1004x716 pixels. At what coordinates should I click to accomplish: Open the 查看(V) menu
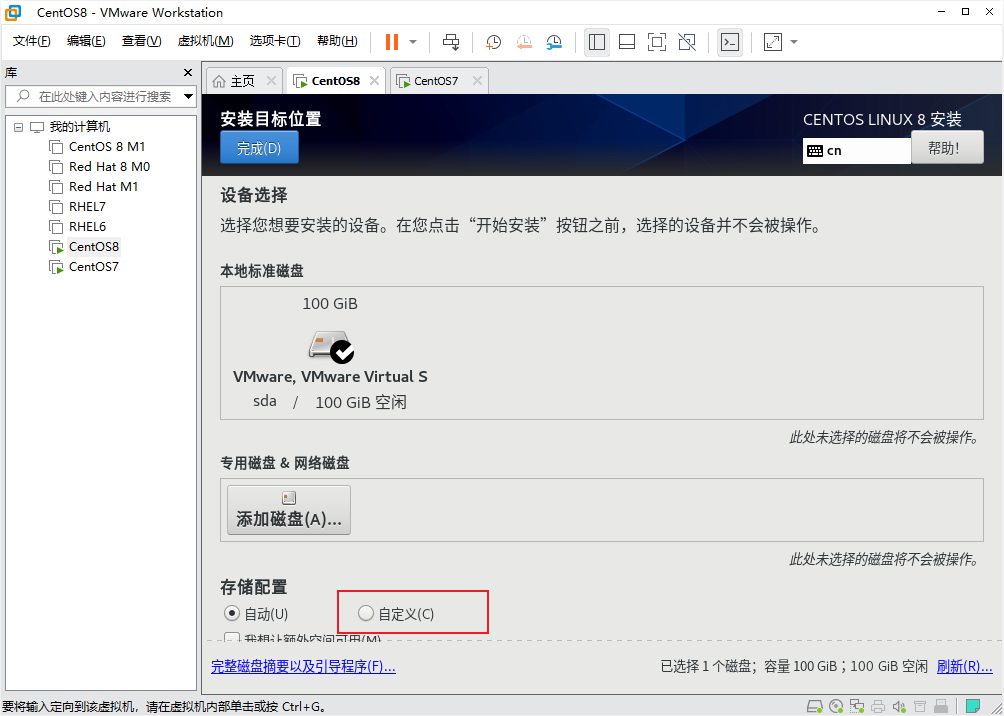[x=142, y=41]
